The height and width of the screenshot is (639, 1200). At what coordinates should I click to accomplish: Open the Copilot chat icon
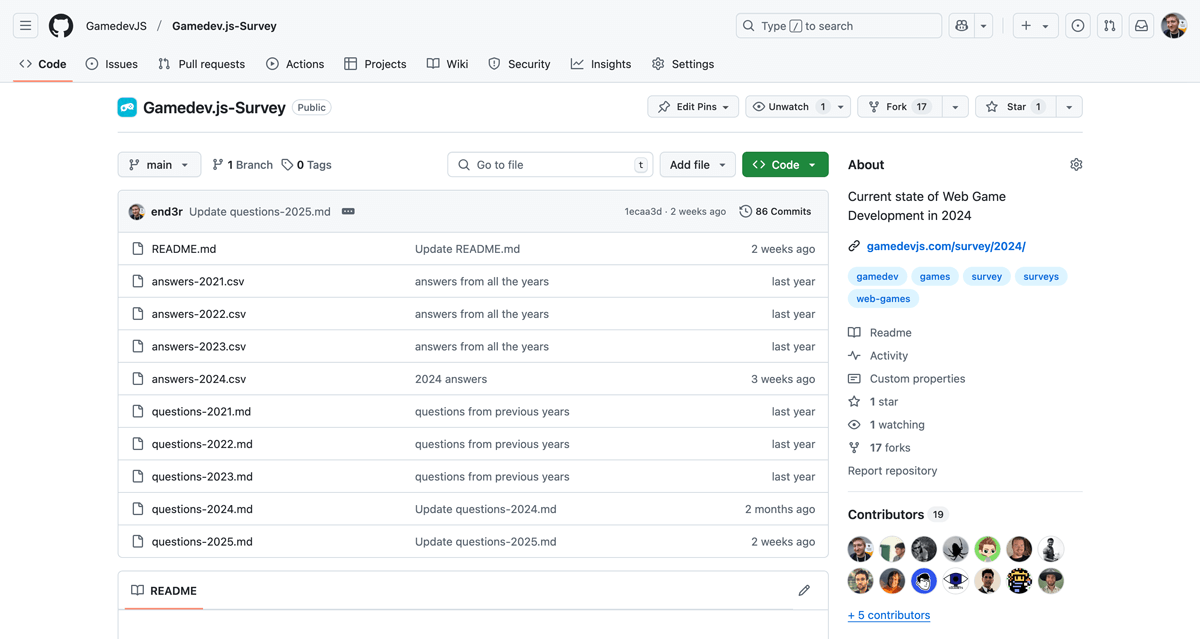coord(961,26)
